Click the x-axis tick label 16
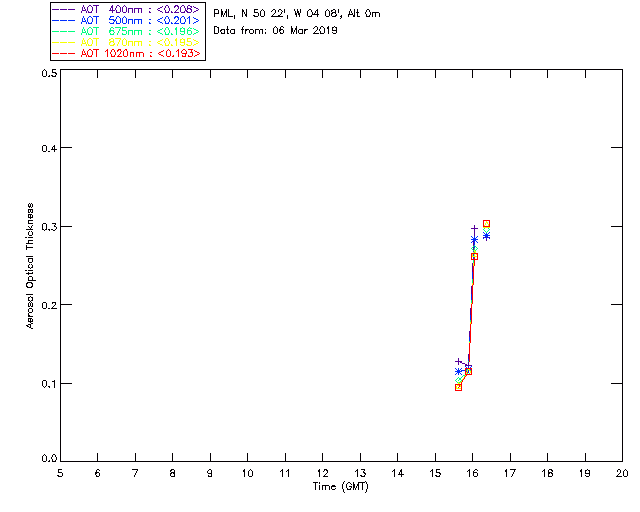This screenshot has width=640, height=512. (x=473, y=473)
